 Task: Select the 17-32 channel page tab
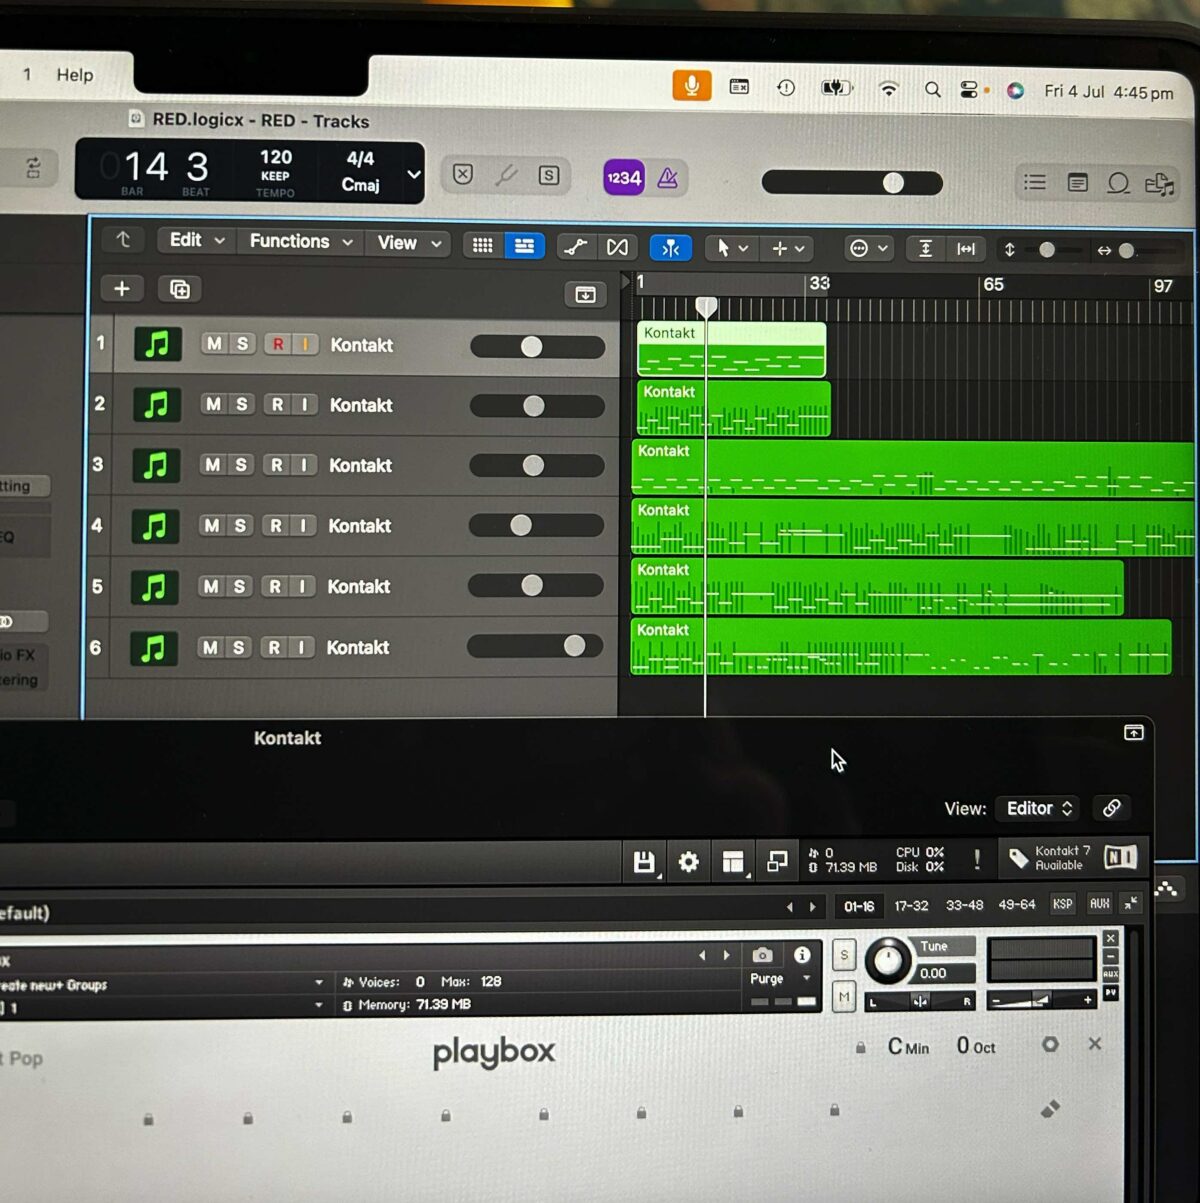click(911, 906)
